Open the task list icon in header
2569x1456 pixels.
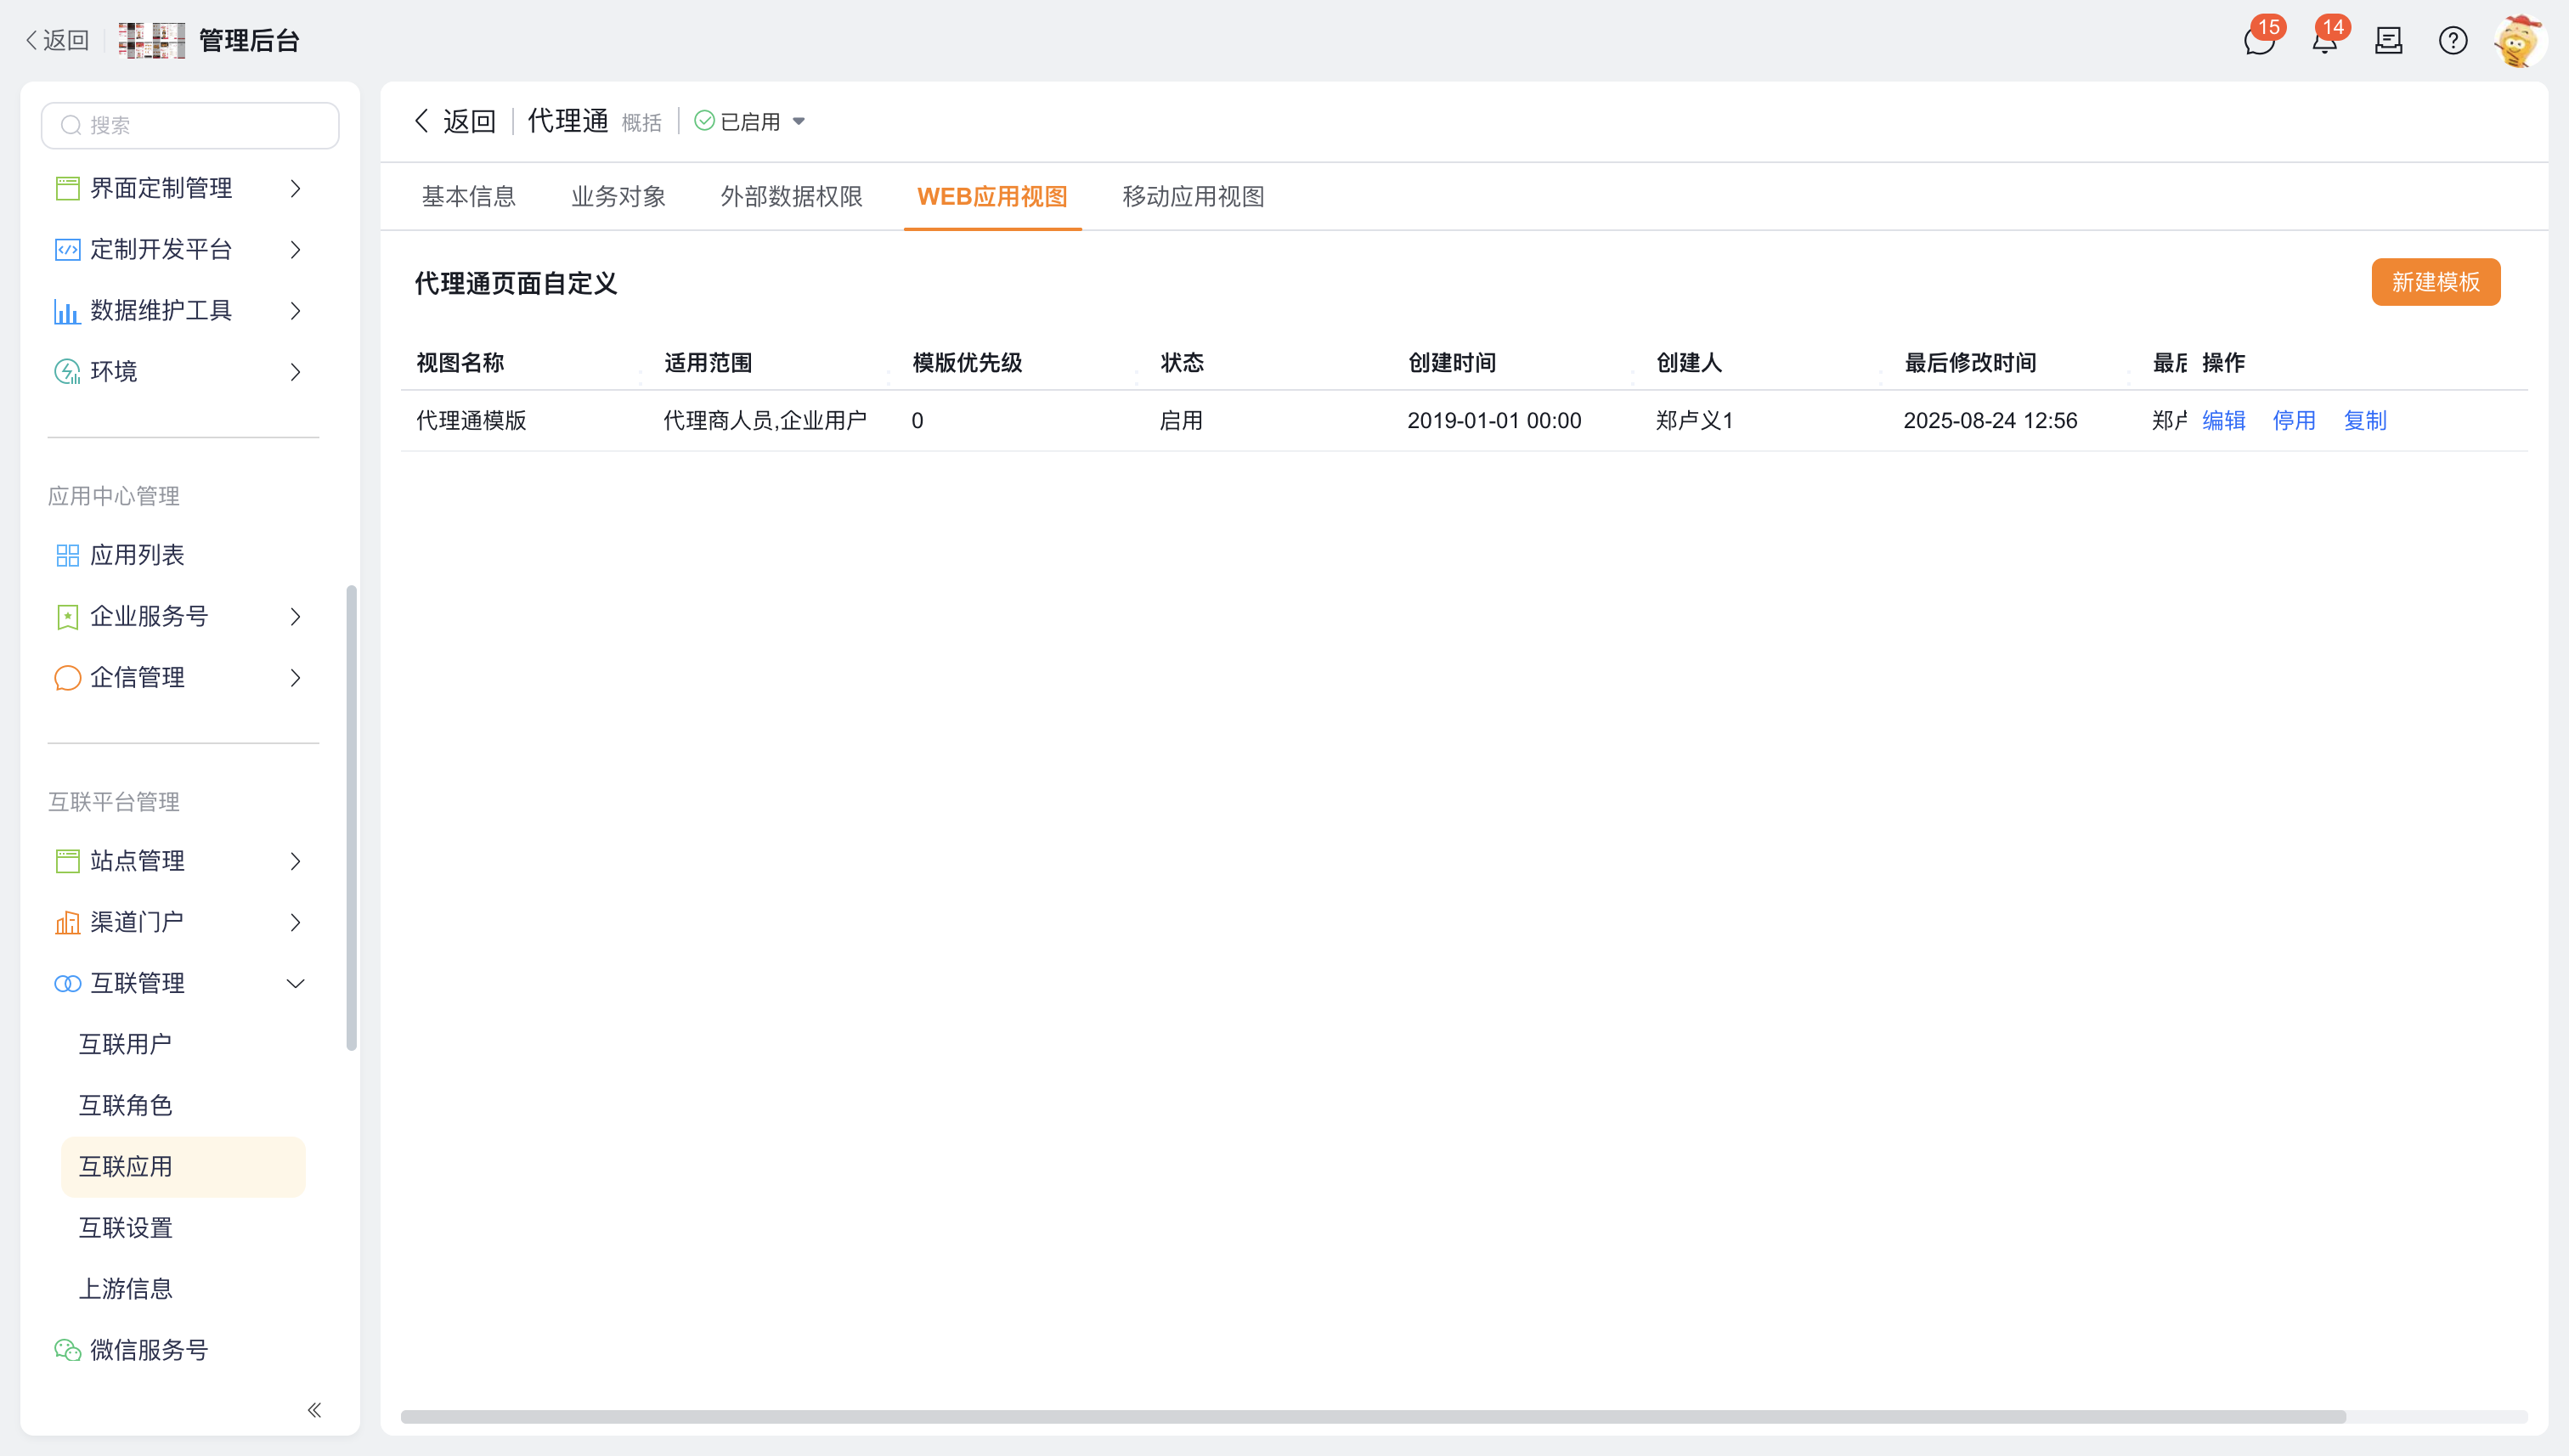(x=2389, y=41)
